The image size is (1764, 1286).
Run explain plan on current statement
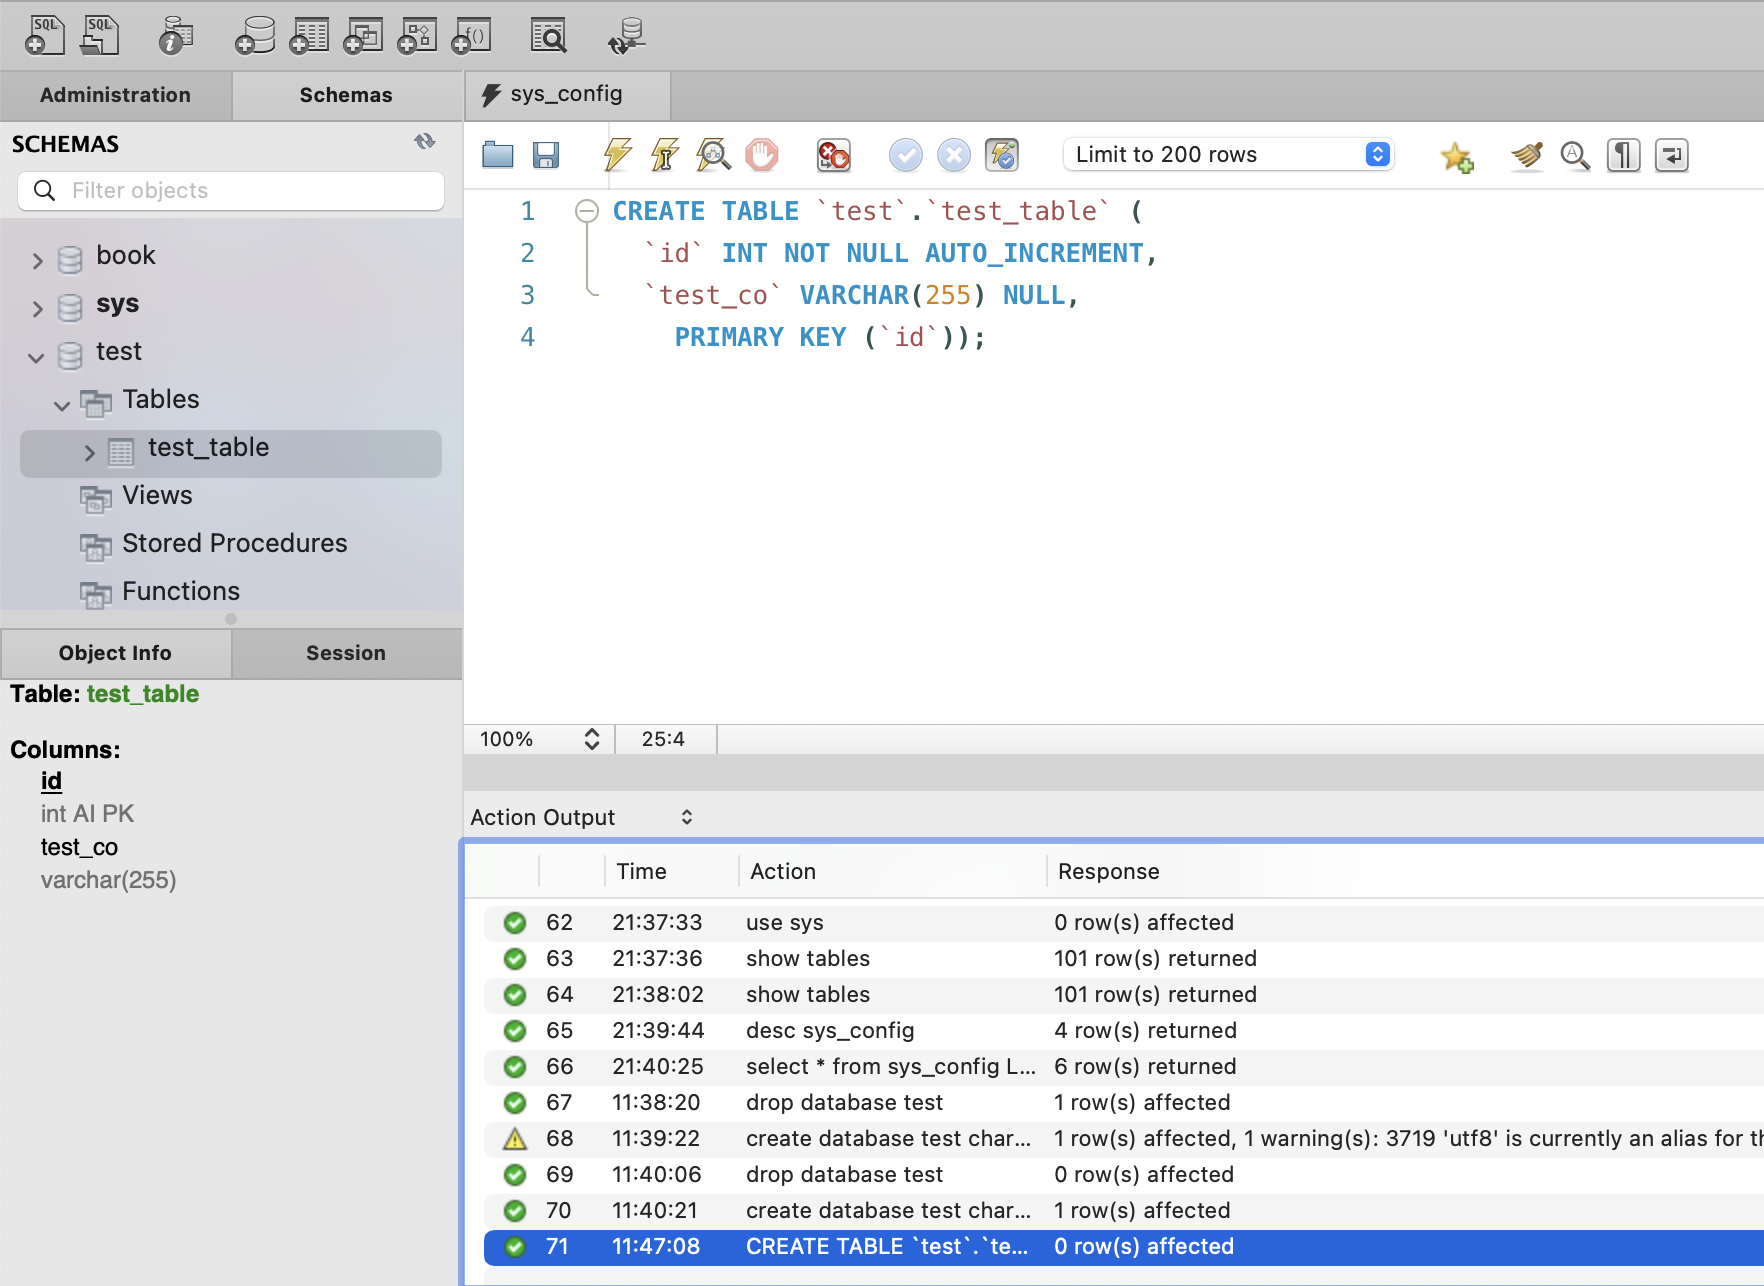[x=713, y=155]
